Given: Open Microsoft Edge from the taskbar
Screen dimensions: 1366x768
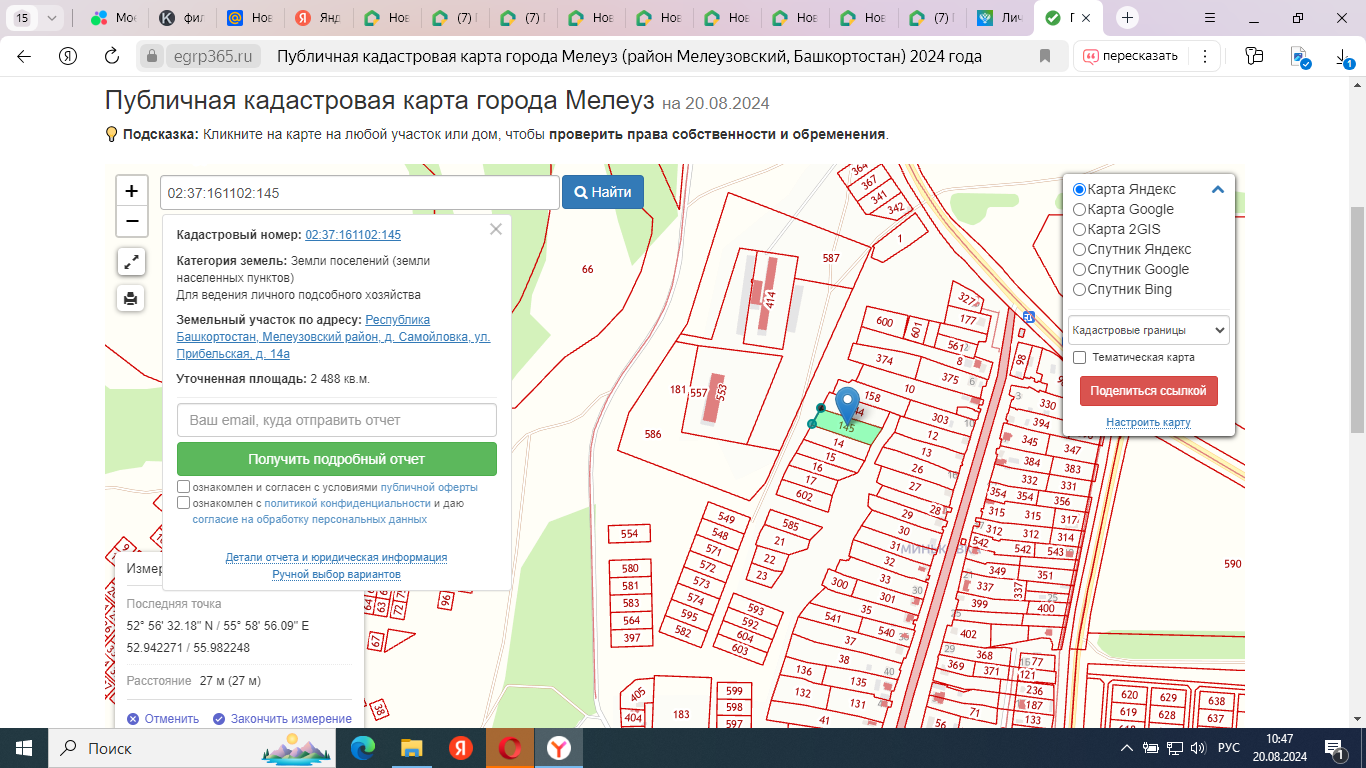Looking at the screenshot, I should pos(363,748).
